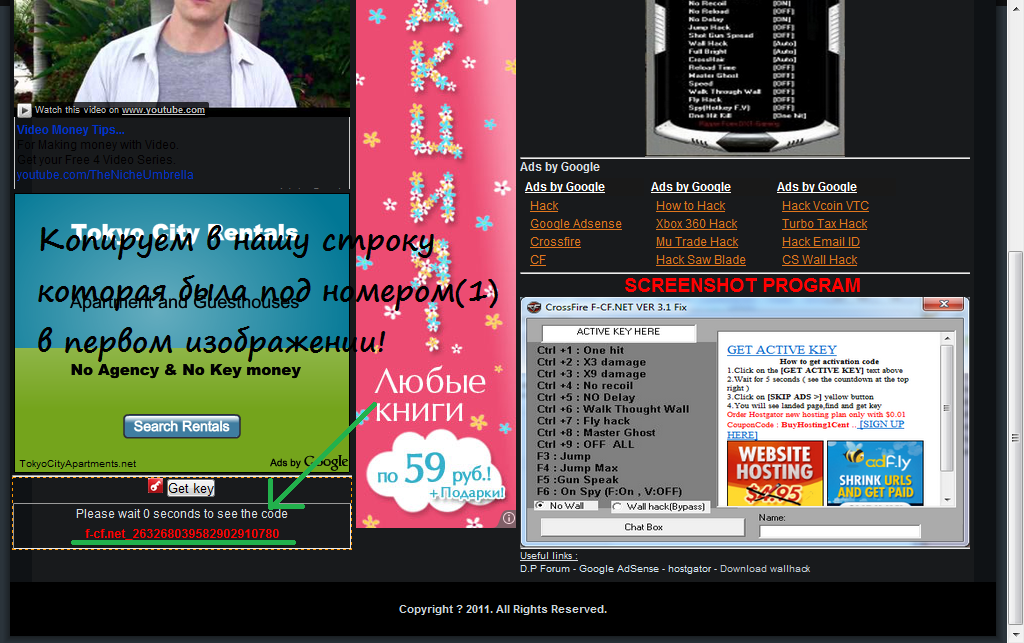
Task: Click the ad info icon on pink banner
Action: tap(508, 518)
